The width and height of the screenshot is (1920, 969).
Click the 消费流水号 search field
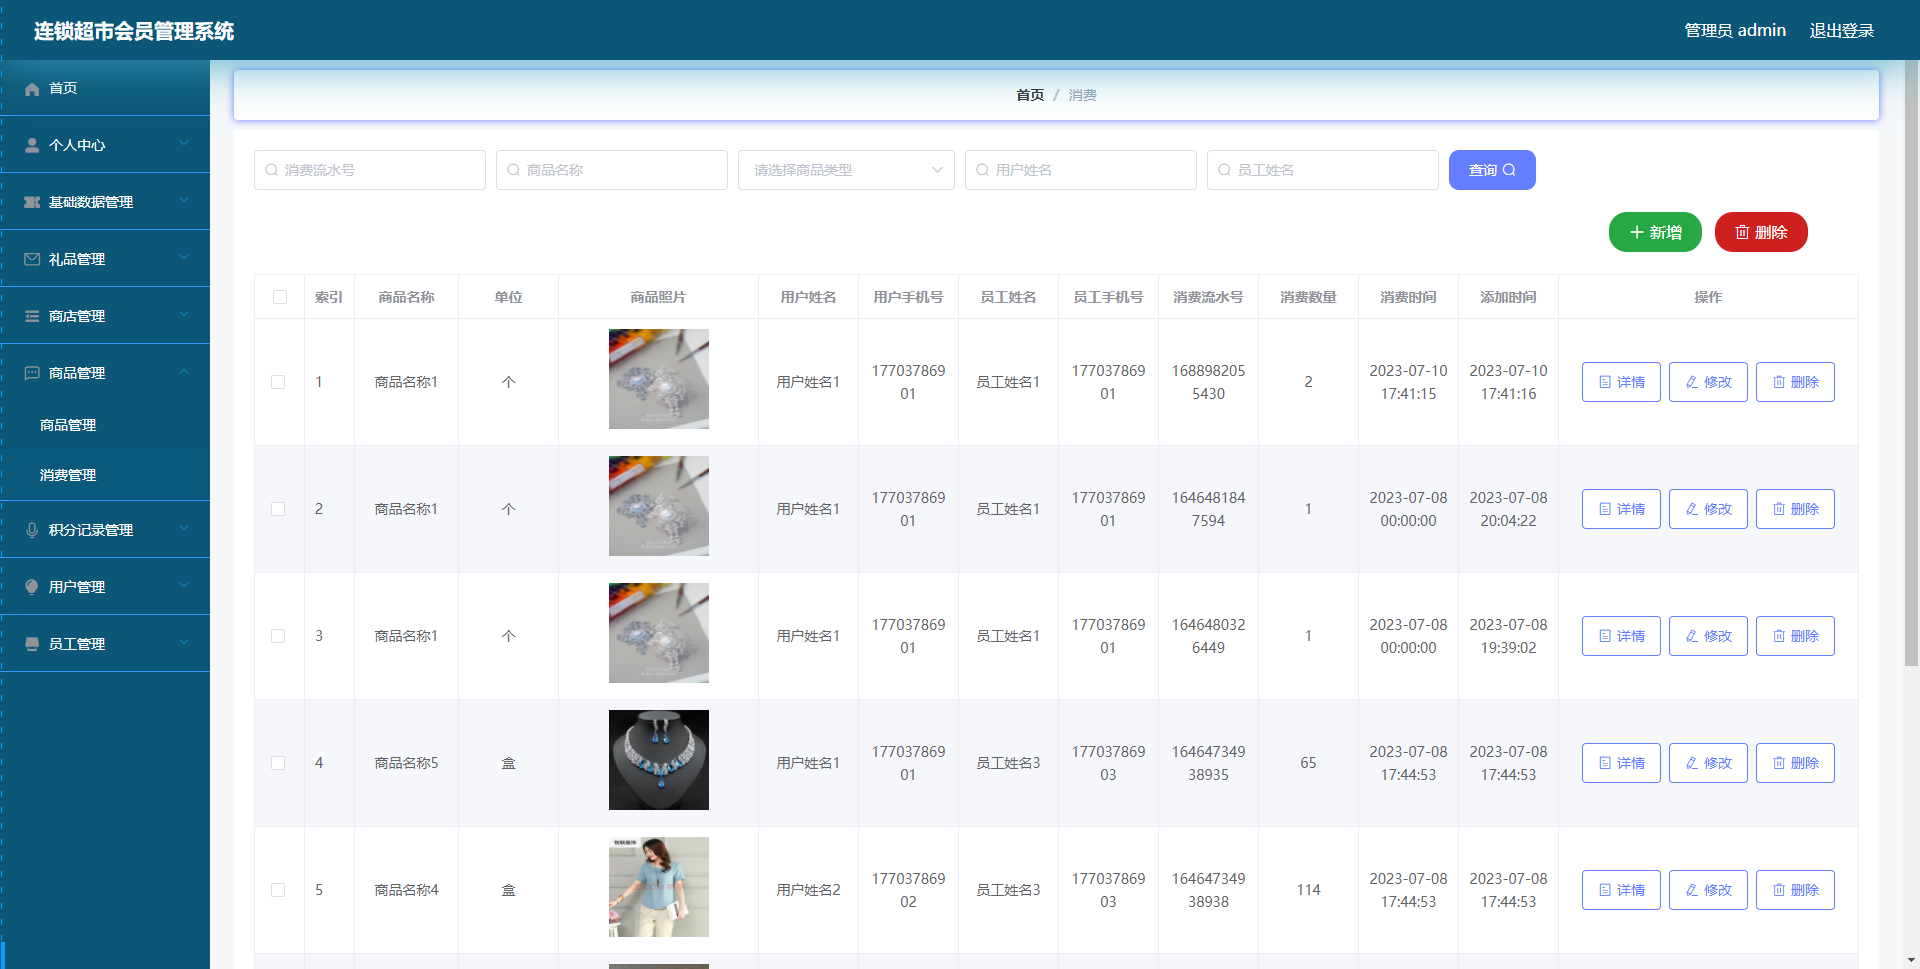click(x=370, y=171)
